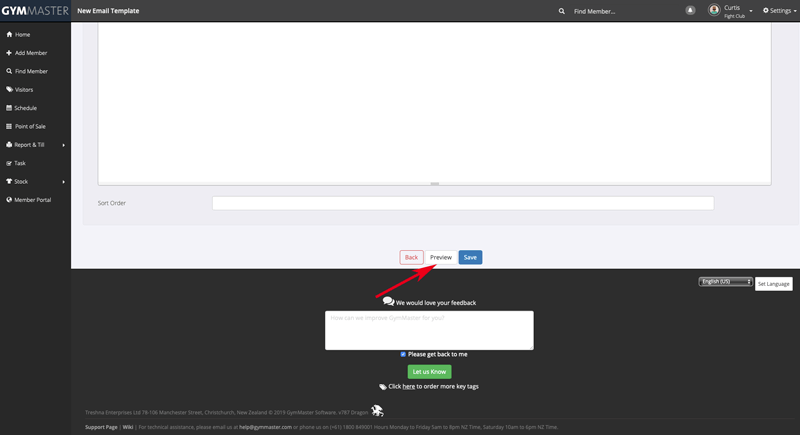This screenshot has height=435, width=800.
Task: Open notifications bell icon
Action: [x=690, y=11]
